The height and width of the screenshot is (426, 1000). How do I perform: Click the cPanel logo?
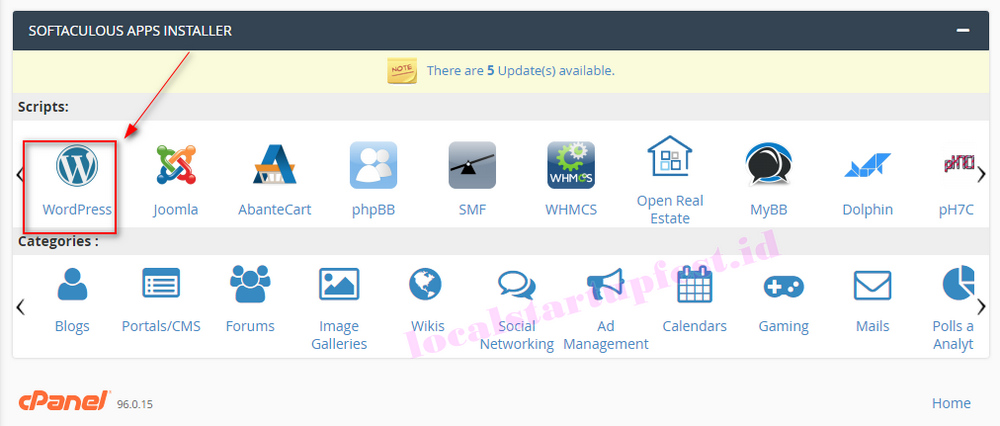pos(64,400)
